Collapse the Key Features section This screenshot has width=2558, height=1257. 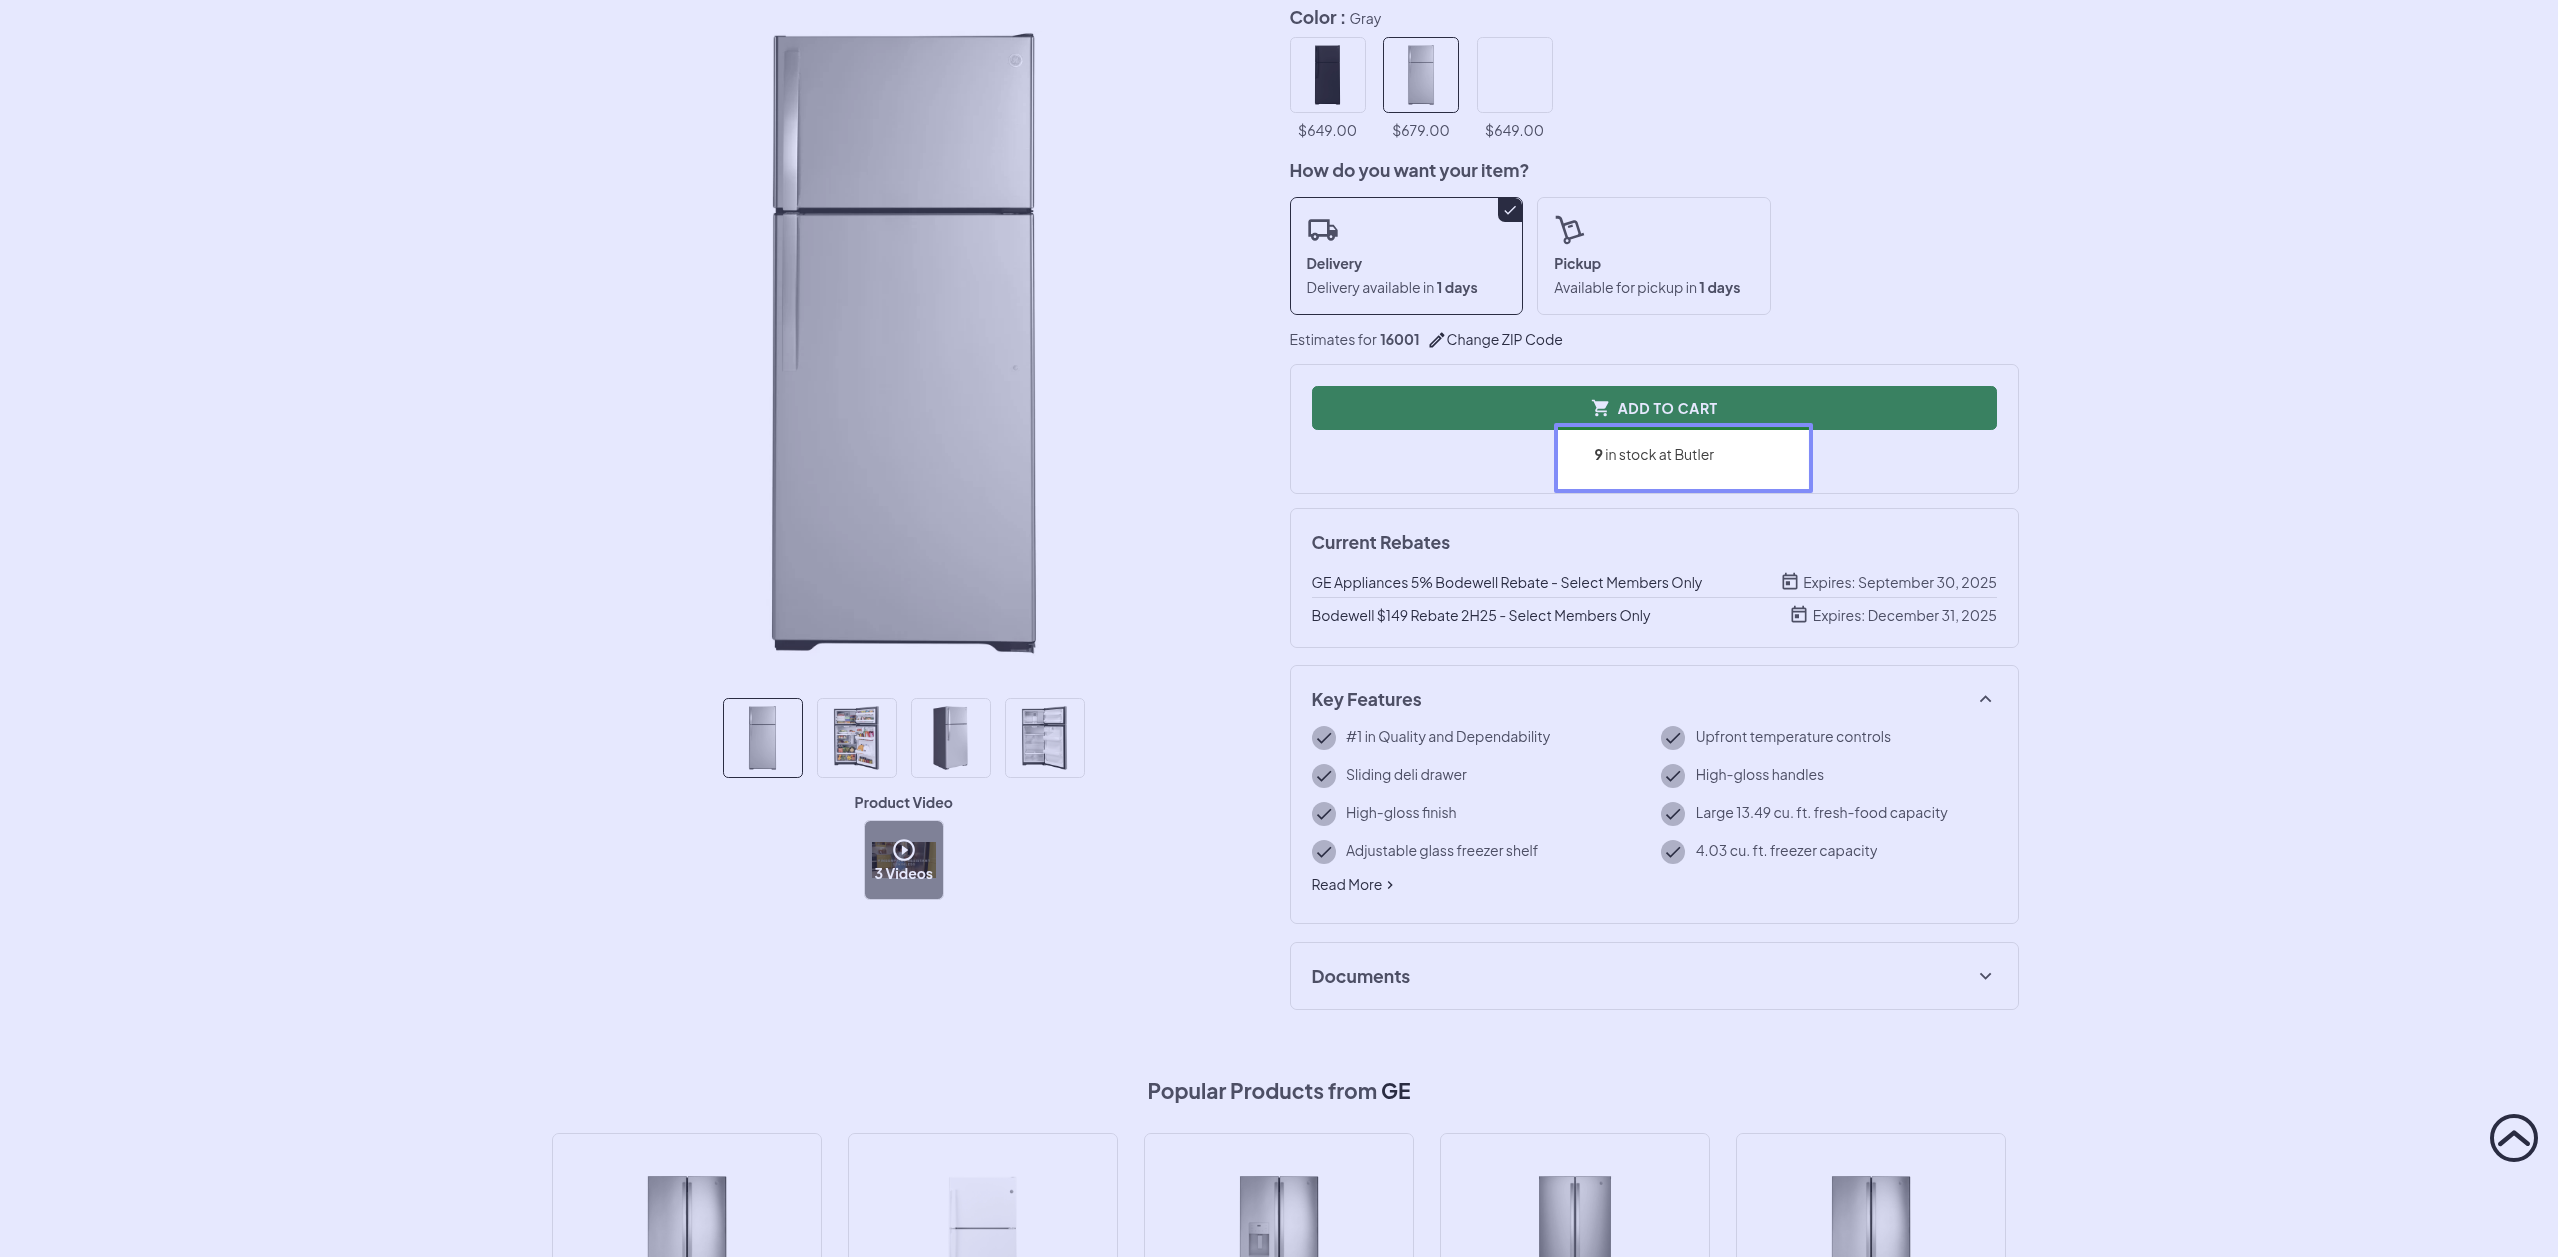1985,699
